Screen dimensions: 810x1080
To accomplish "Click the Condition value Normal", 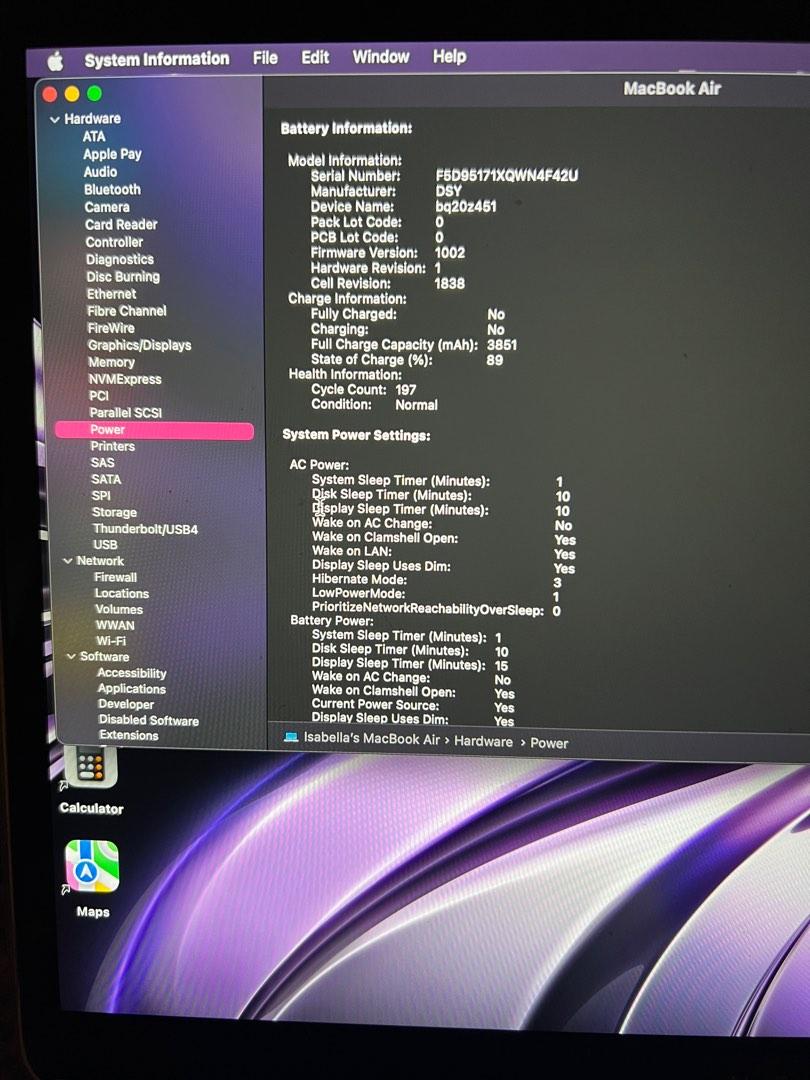I will (x=416, y=405).
